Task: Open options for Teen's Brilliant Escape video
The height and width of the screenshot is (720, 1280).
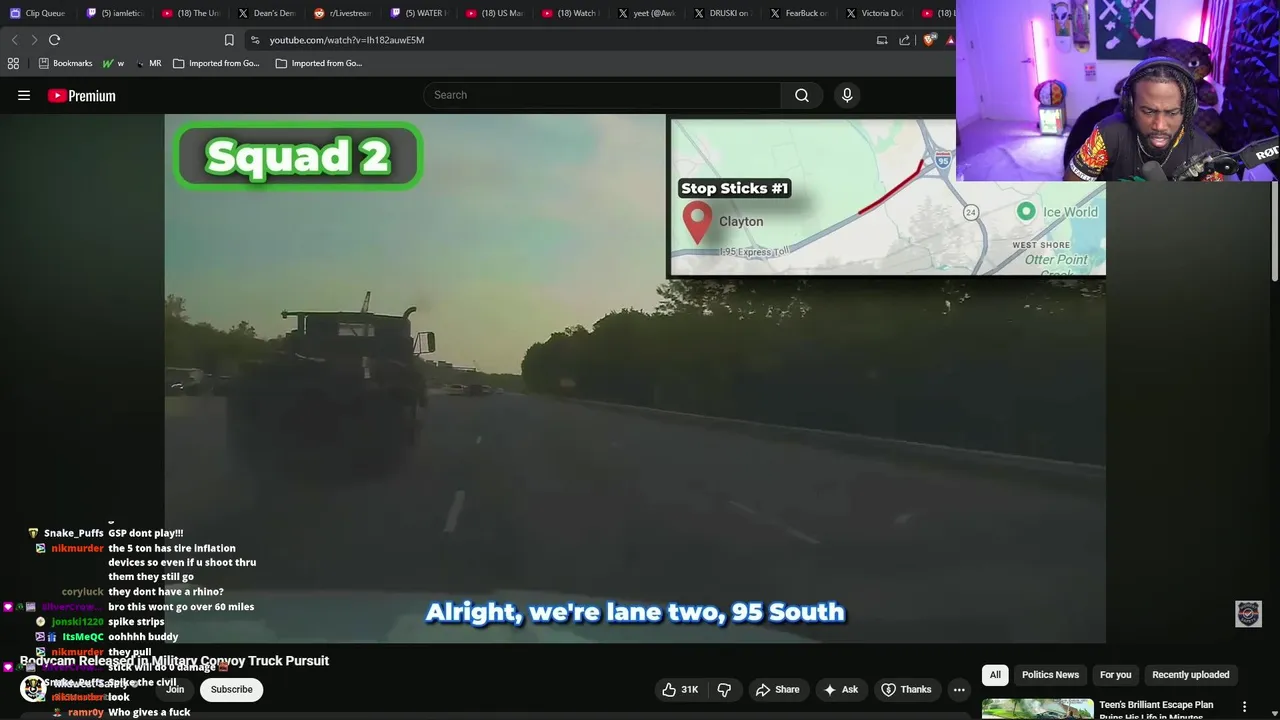Action: pos(1245,706)
